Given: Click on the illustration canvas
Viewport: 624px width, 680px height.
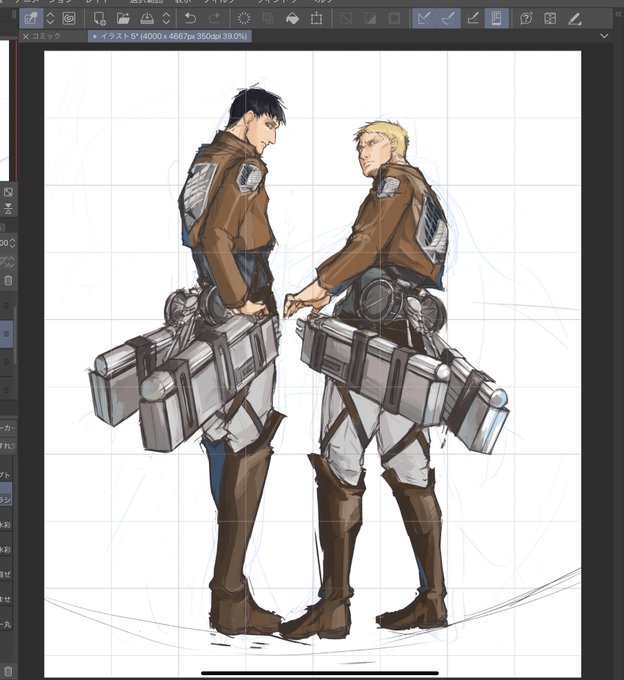Looking at the screenshot, I should point(312,363).
